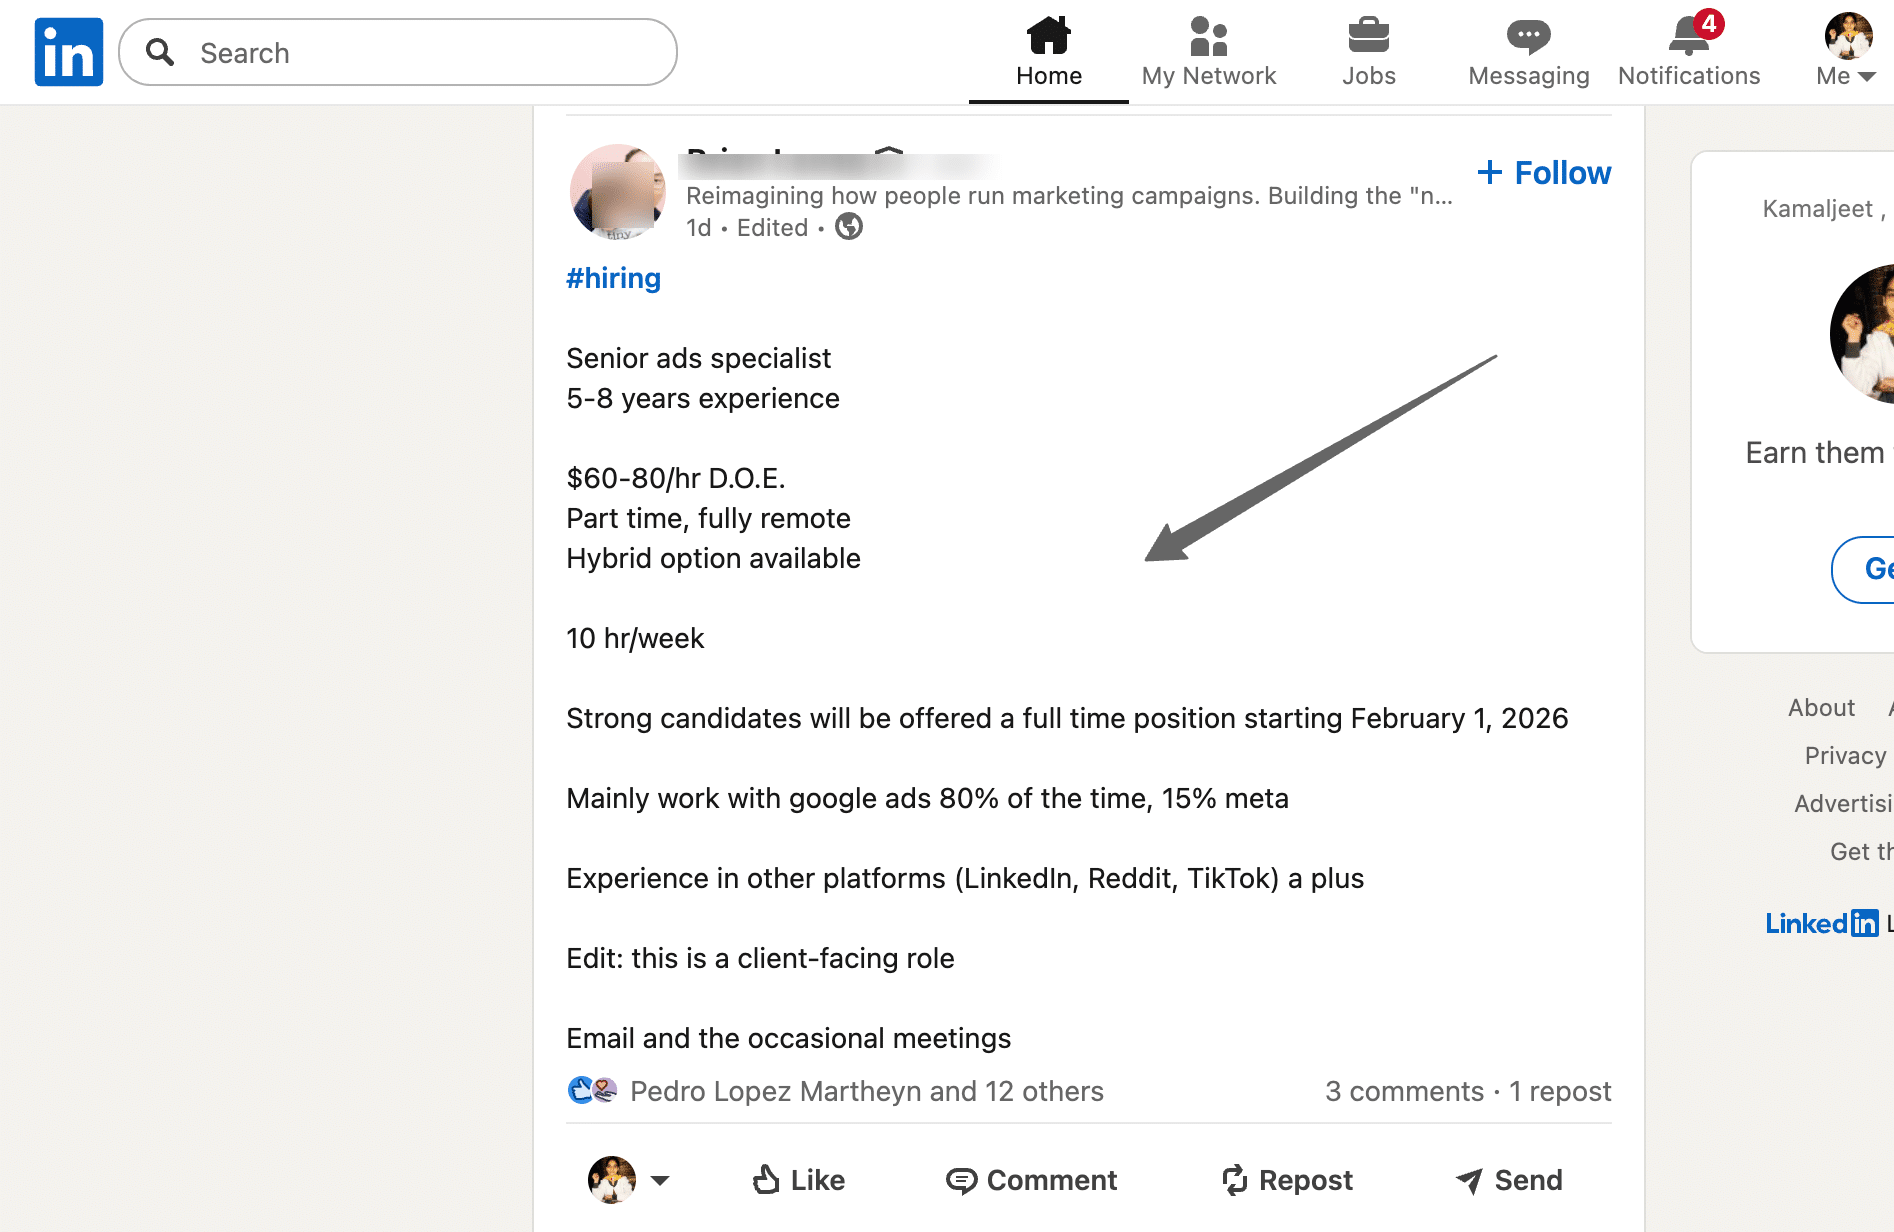Open the Me dropdown menu
This screenshot has height=1232, width=1894.
click(1843, 50)
